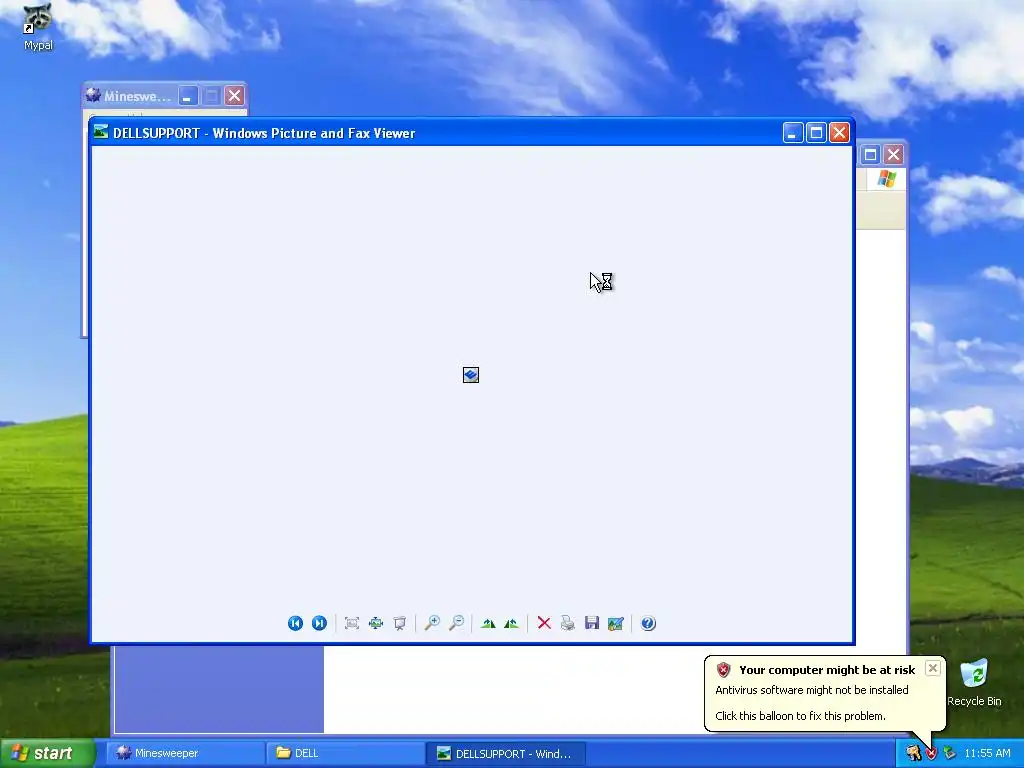Show the image at Actual Size
The height and width of the screenshot is (768, 1024).
pos(376,623)
